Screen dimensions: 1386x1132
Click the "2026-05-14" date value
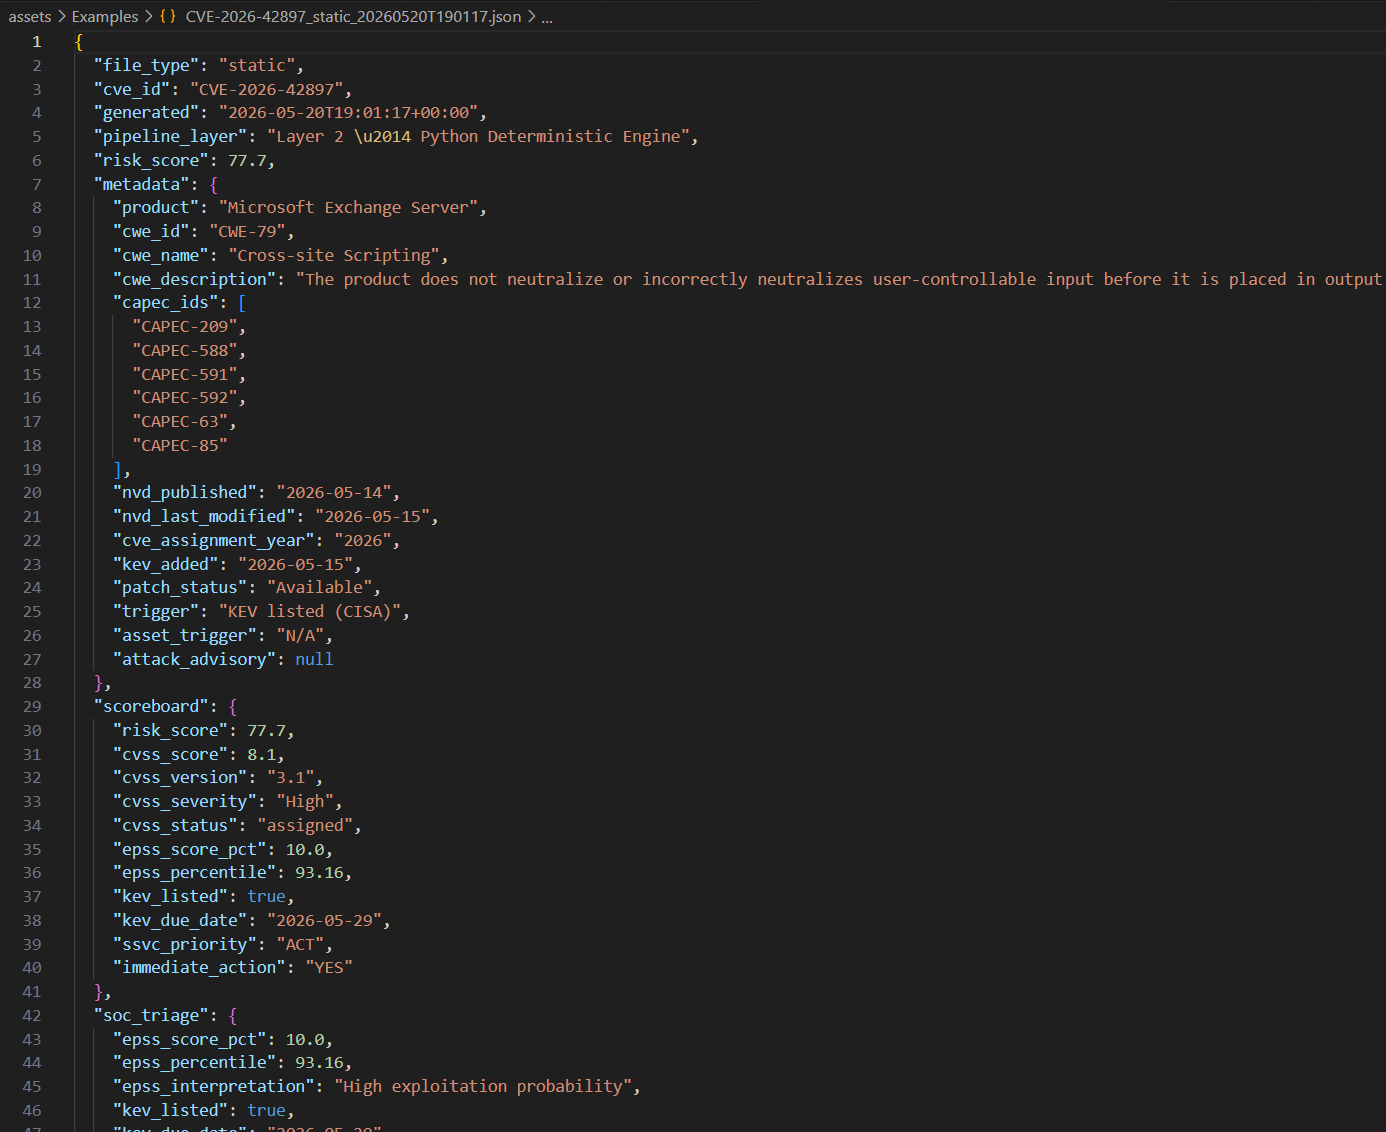(x=335, y=492)
